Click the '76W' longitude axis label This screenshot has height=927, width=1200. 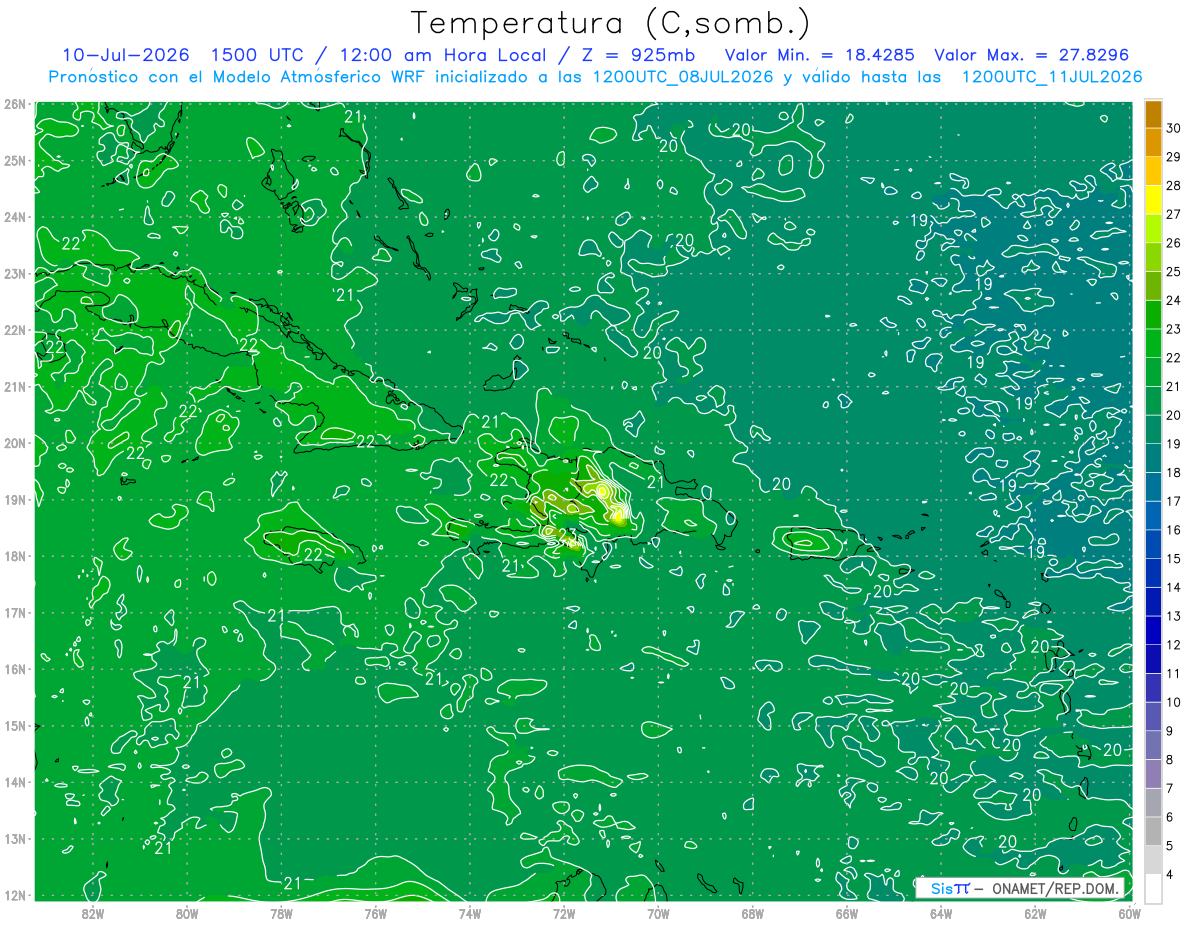coord(375,913)
